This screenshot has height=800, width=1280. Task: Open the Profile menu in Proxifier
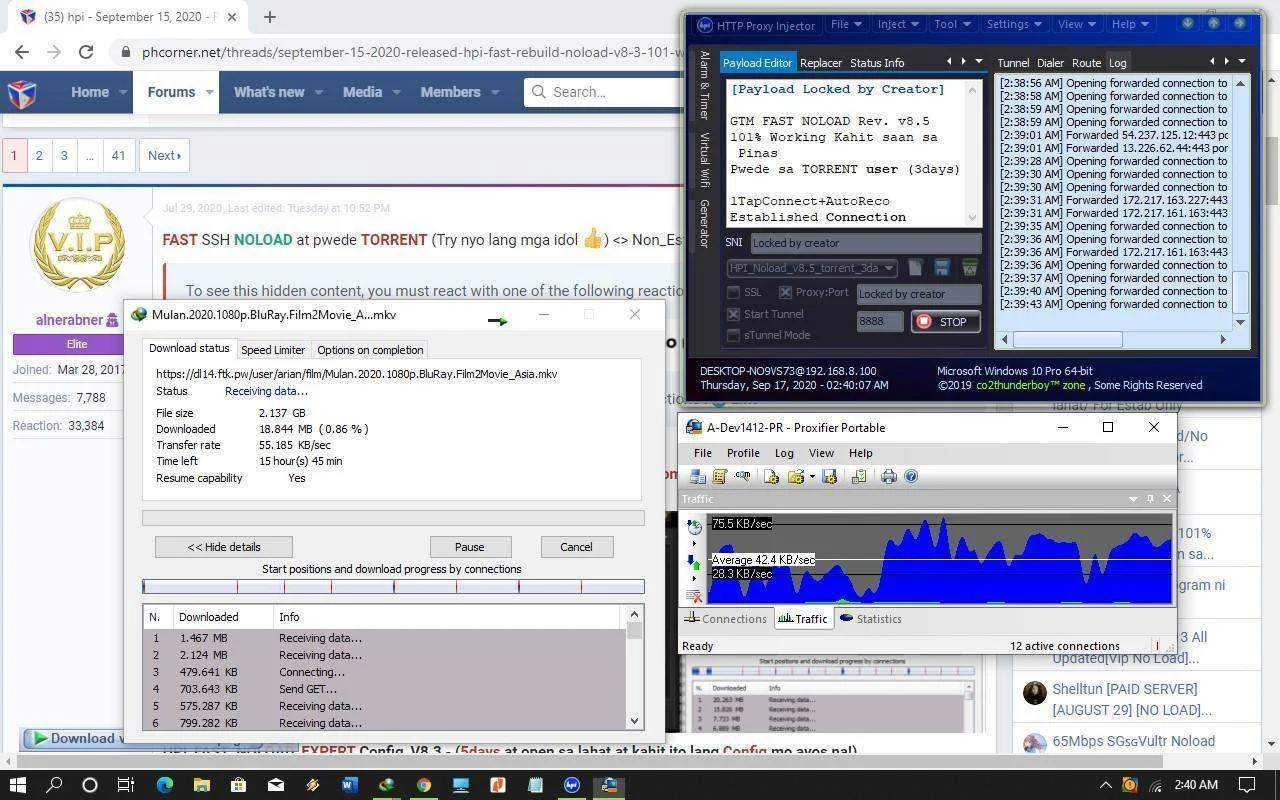point(743,453)
